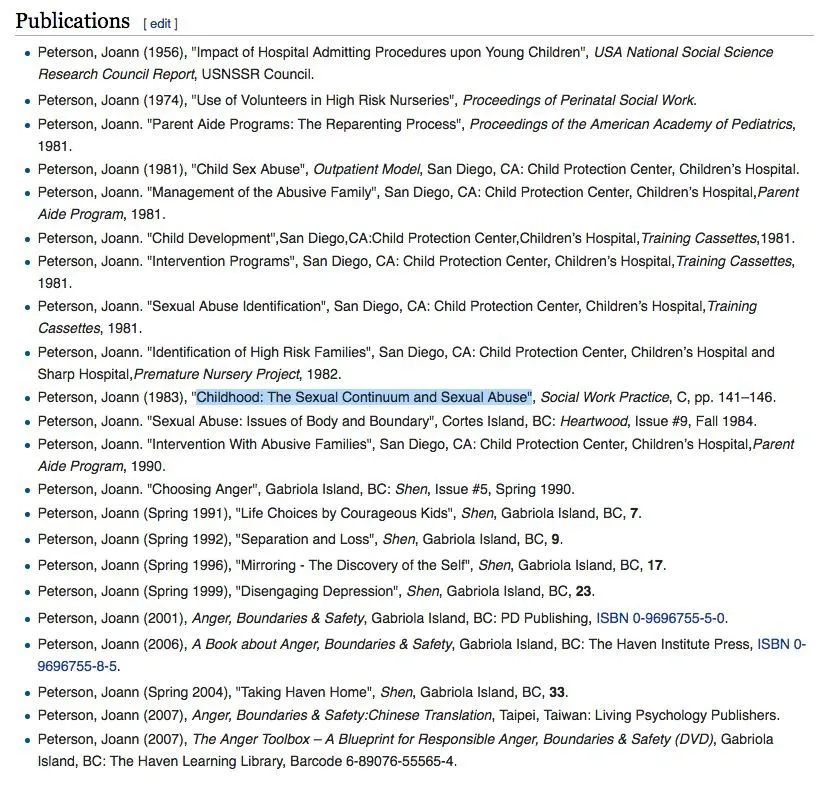Viewport: 831px width, 793px height.
Task: Click "Anger, Boundaries & Safety" in the 2001 entry
Action: (278, 618)
